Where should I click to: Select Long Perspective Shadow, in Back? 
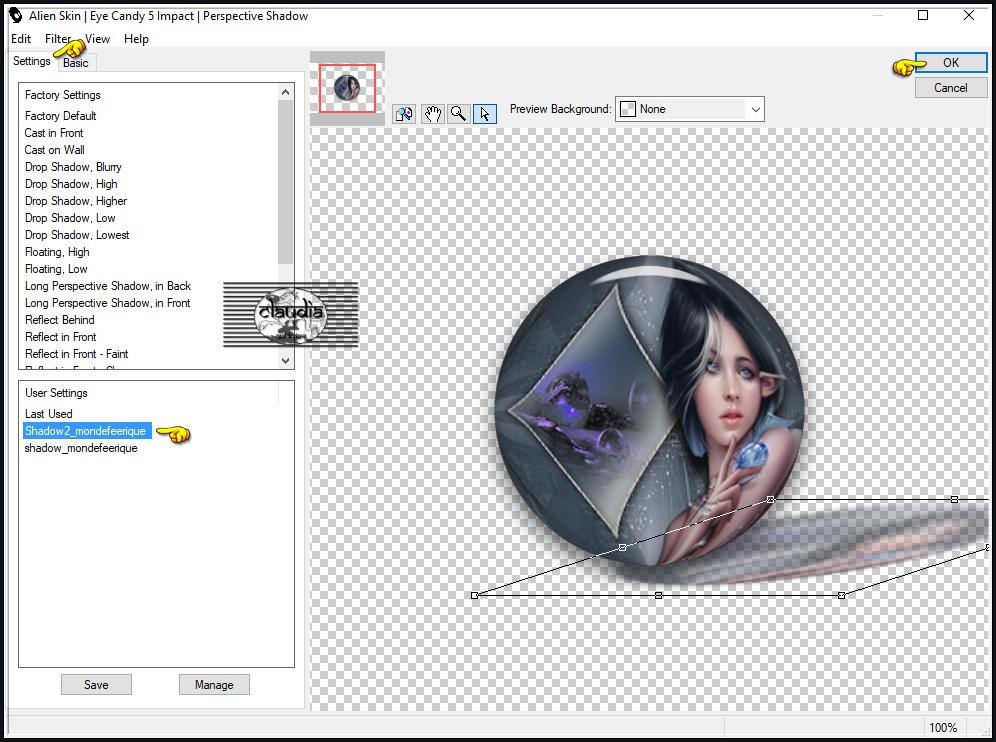(x=108, y=286)
